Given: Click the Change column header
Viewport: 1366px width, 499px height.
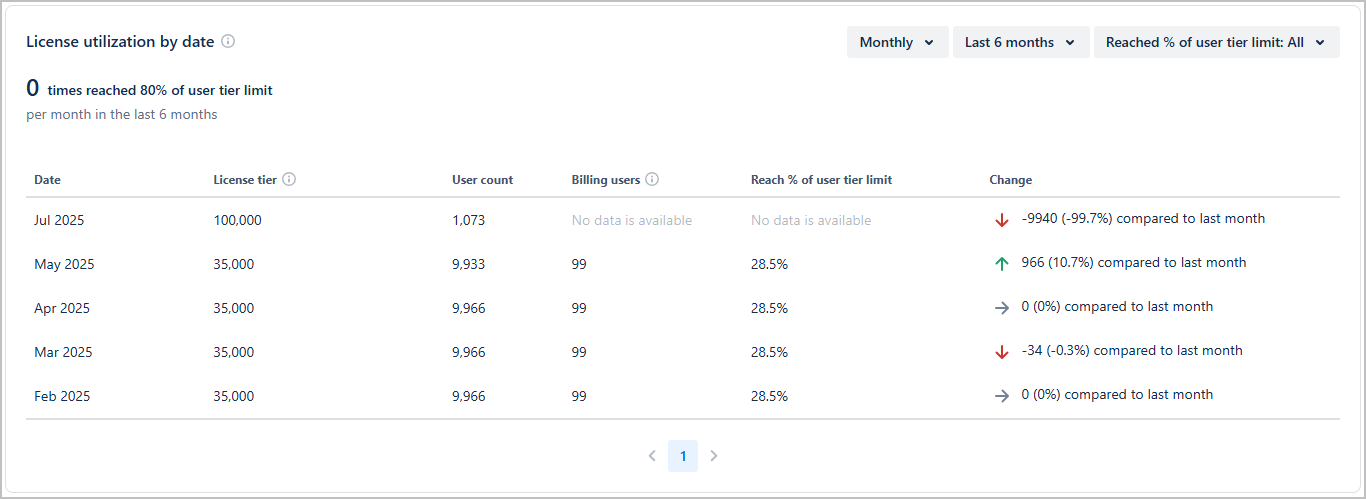Looking at the screenshot, I should pyautogui.click(x=1011, y=180).
